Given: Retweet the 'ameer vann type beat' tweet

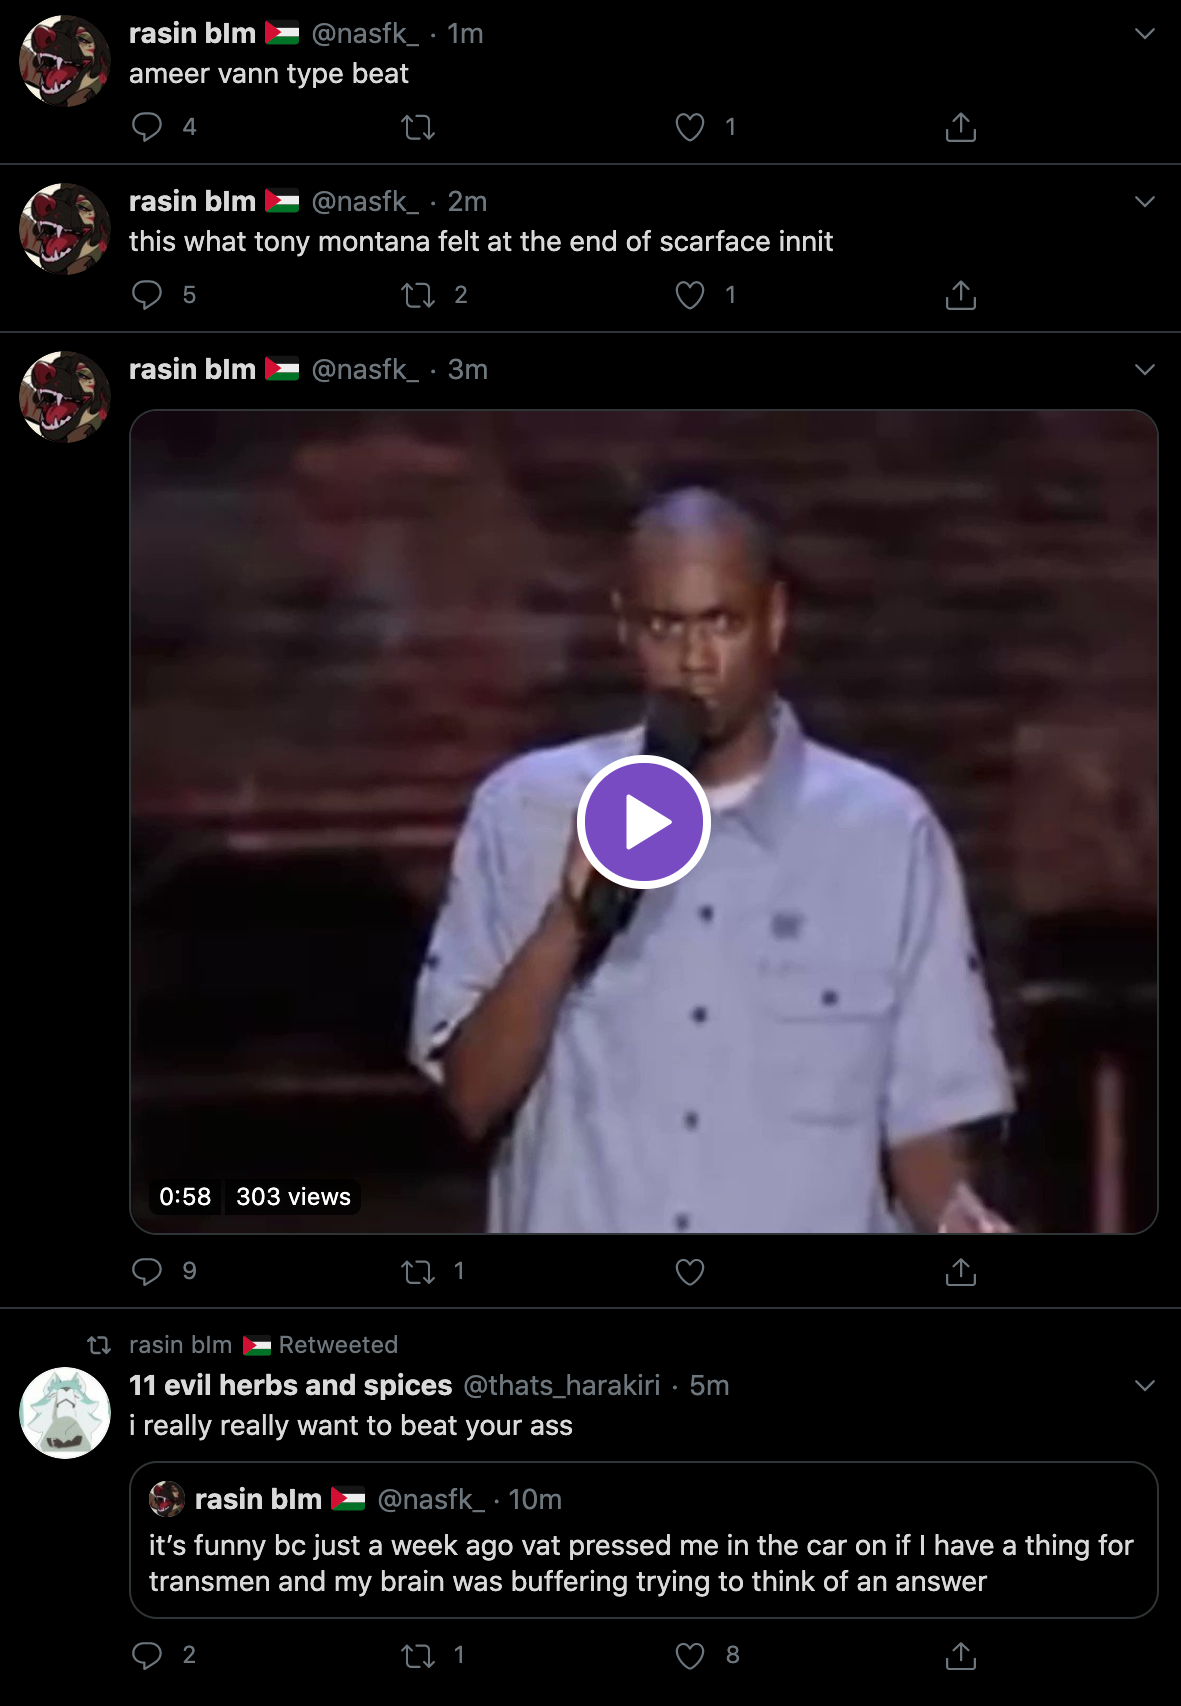Looking at the screenshot, I should (418, 127).
